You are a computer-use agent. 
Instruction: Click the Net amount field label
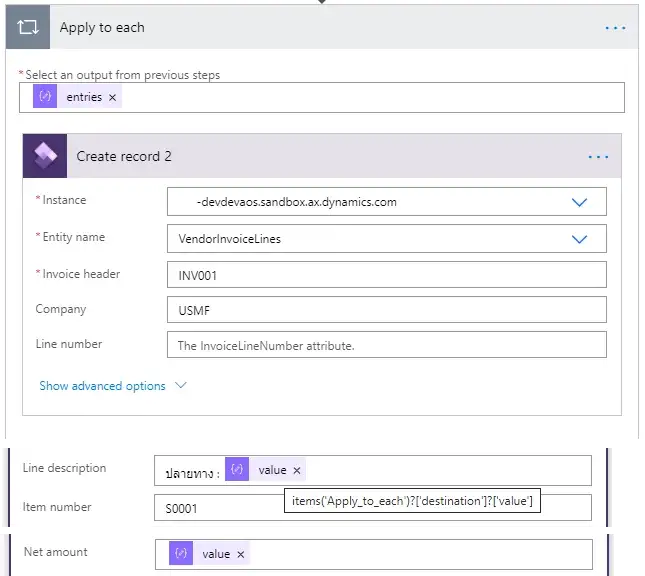[56, 552]
